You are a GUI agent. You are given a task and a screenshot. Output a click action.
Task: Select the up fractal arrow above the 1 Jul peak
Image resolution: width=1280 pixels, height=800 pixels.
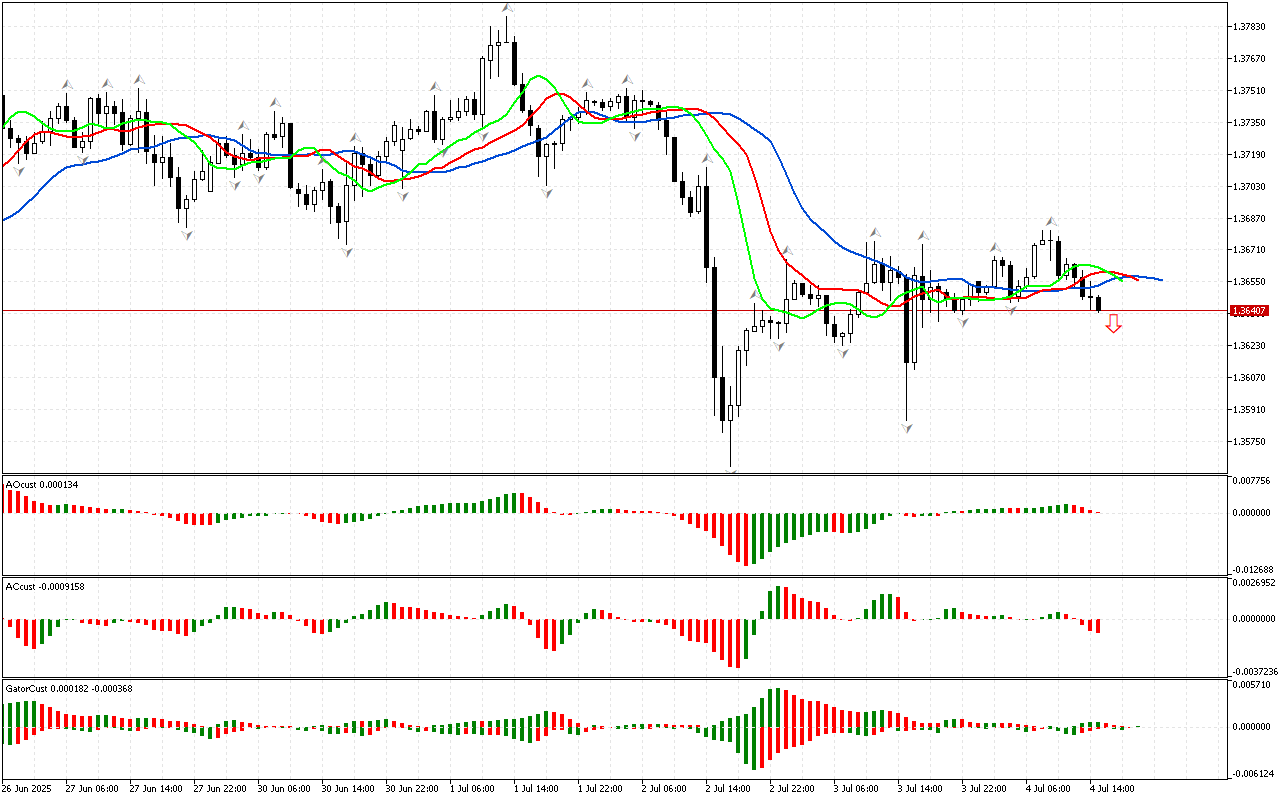507,8
